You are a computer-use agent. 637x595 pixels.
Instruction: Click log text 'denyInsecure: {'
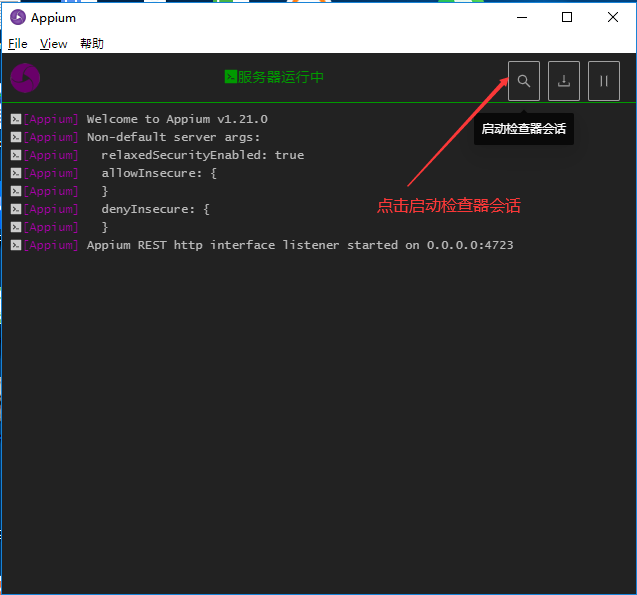click(x=156, y=209)
